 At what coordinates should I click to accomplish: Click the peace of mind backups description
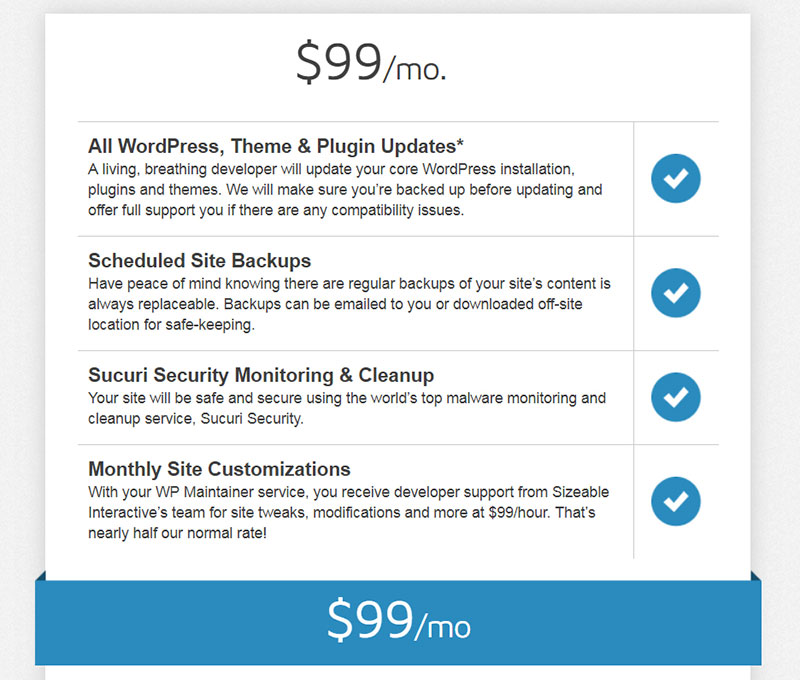point(349,304)
